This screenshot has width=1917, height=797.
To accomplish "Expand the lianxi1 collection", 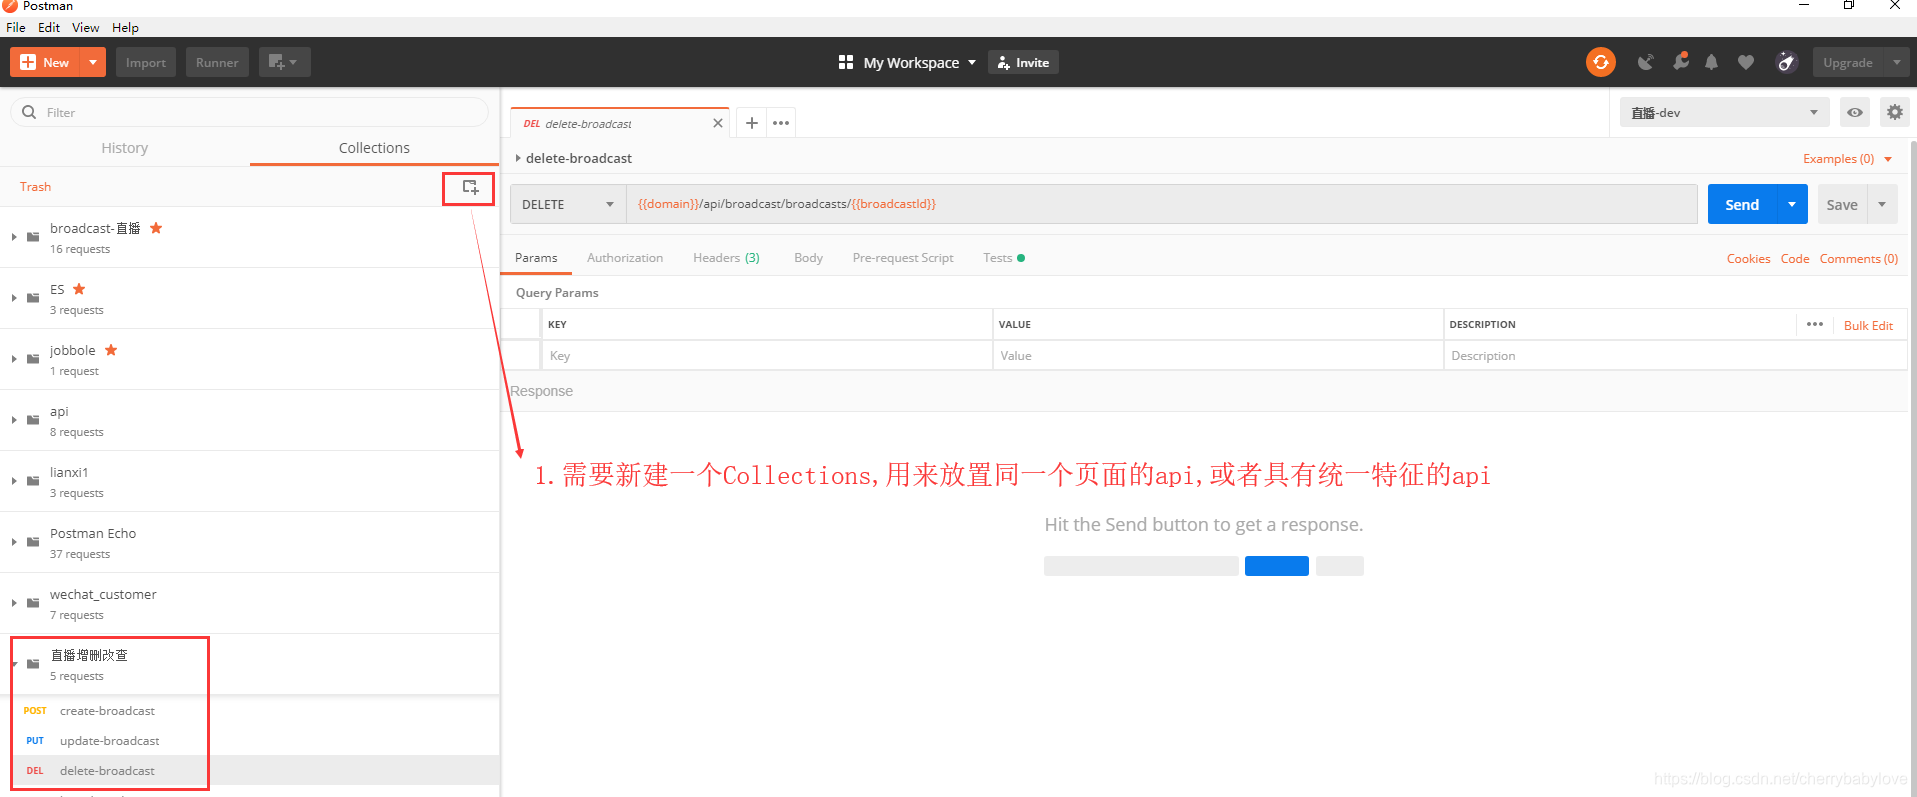I will click(14, 481).
